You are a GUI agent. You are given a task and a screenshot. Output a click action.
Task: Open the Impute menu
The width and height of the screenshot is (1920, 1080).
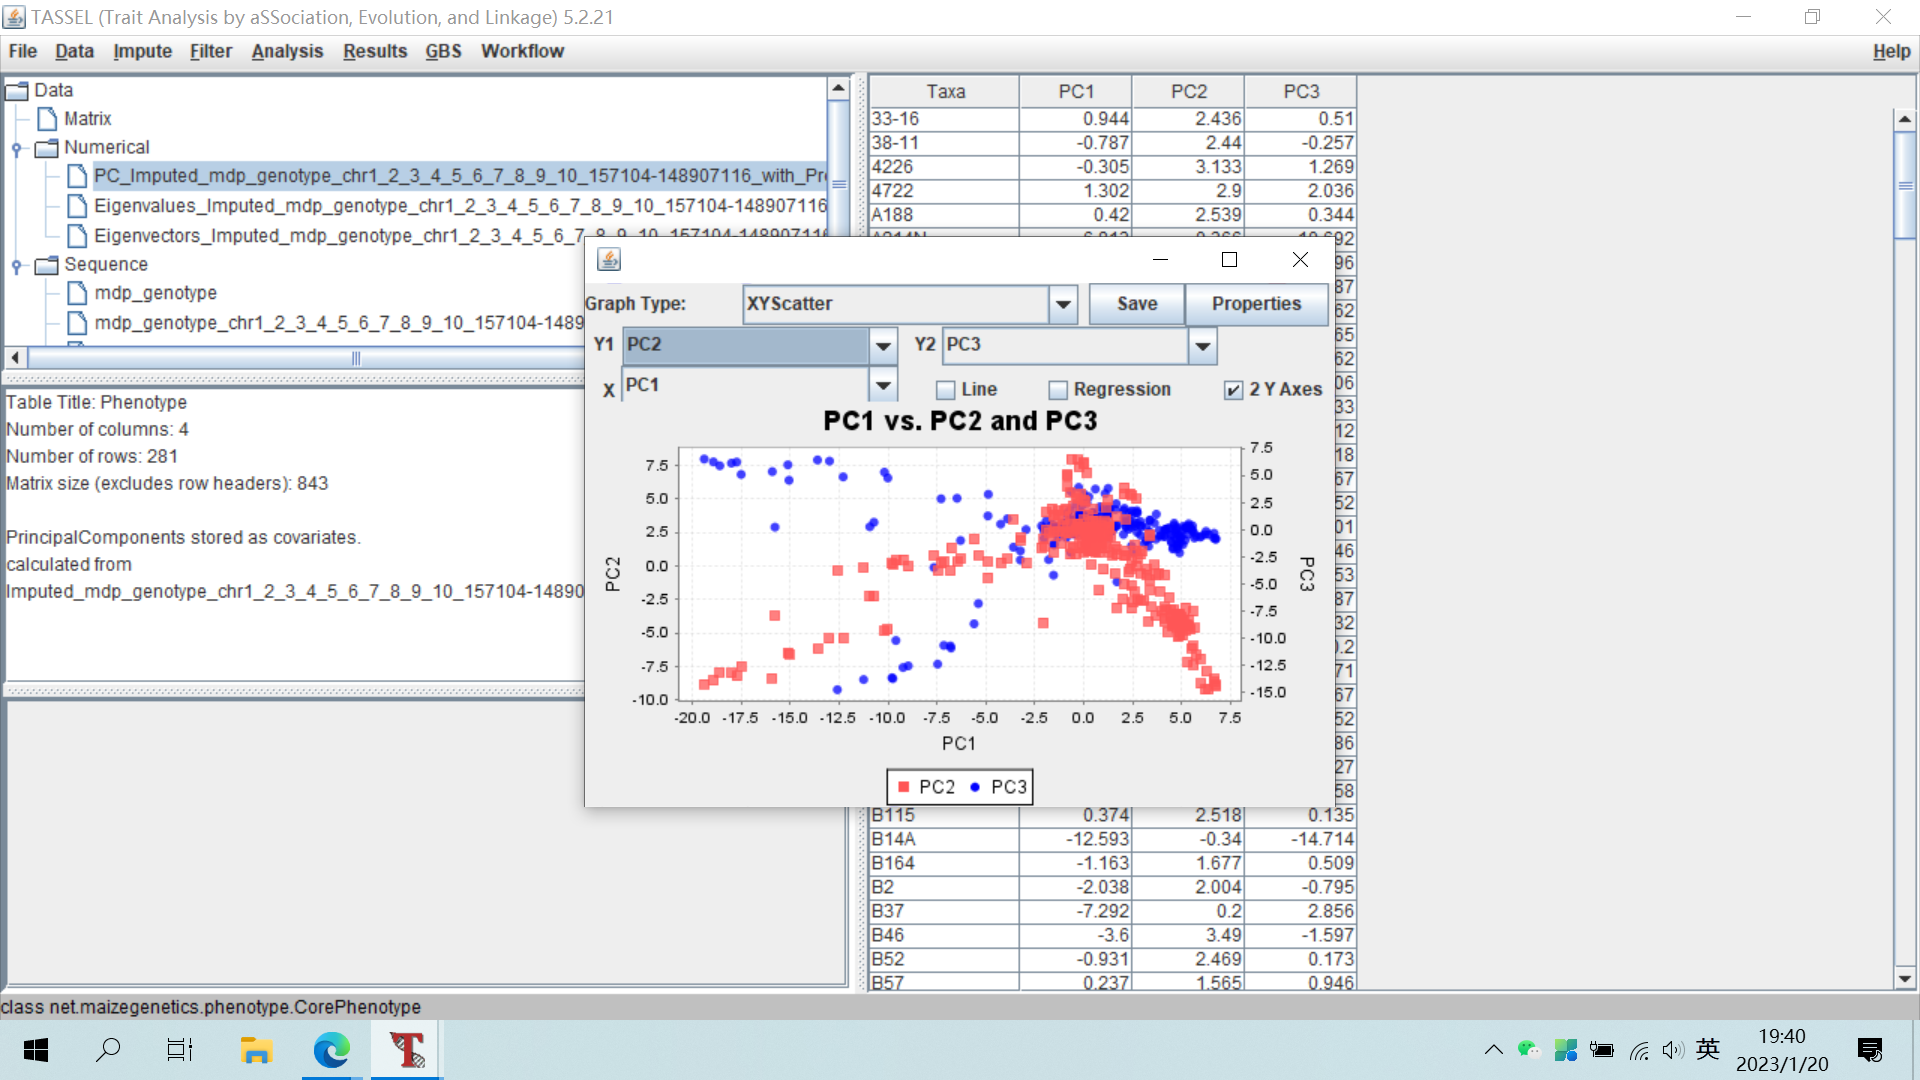pyautogui.click(x=142, y=51)
